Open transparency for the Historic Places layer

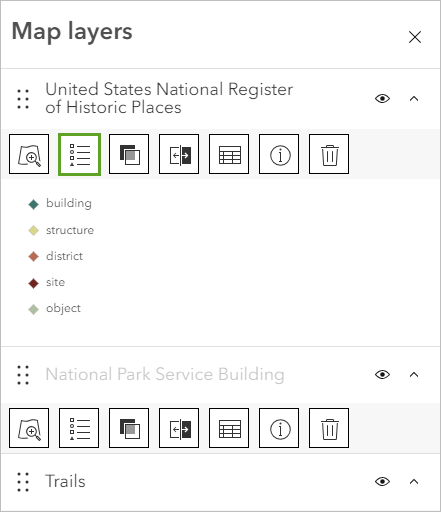(x=129, y=154)
